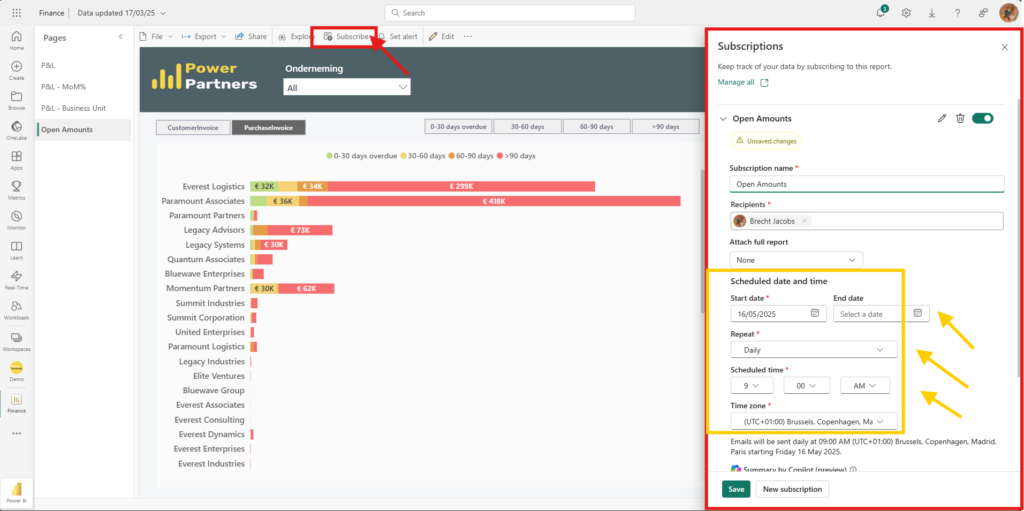The image size is (1024, 511).
Task: Open the user profile avatar
Action: pos(1008,12)
